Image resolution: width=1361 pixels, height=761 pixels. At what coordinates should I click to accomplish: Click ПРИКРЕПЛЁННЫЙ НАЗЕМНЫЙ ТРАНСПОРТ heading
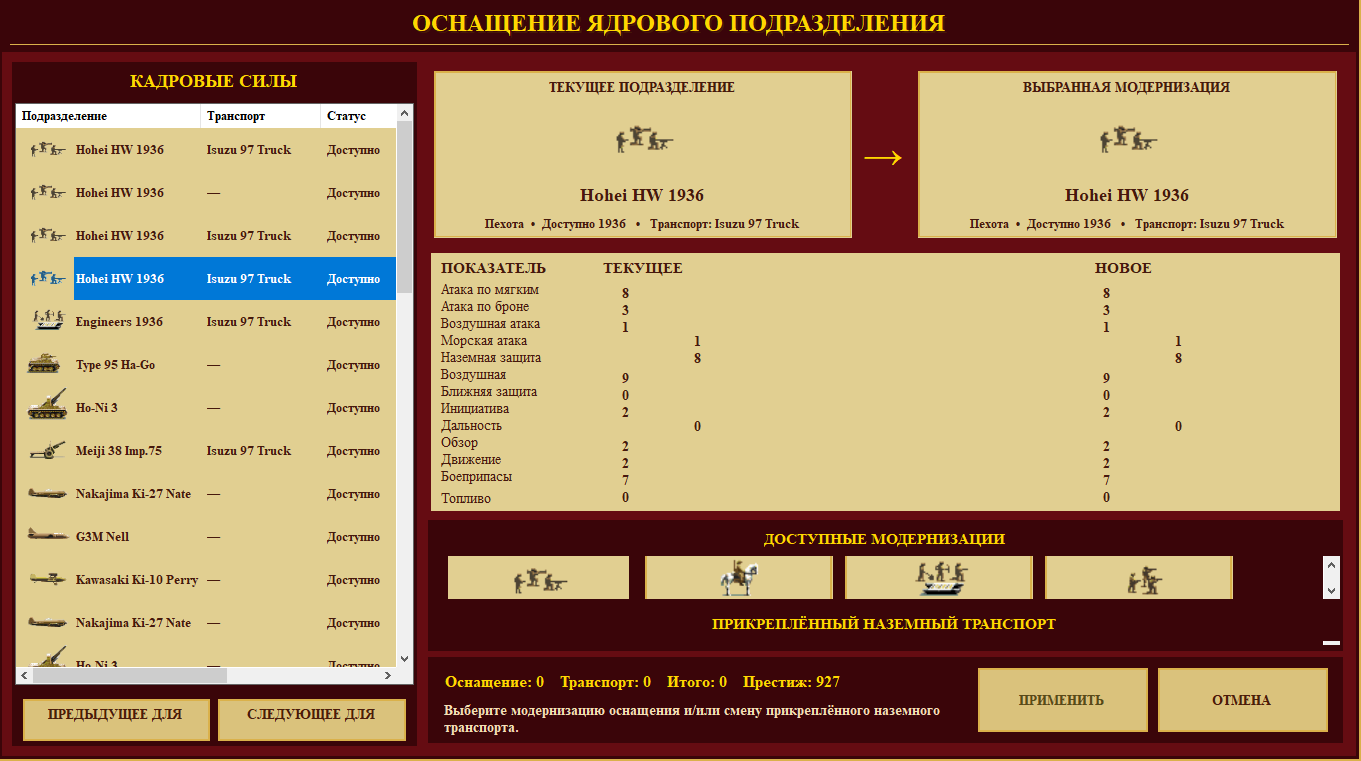(884, 624)
